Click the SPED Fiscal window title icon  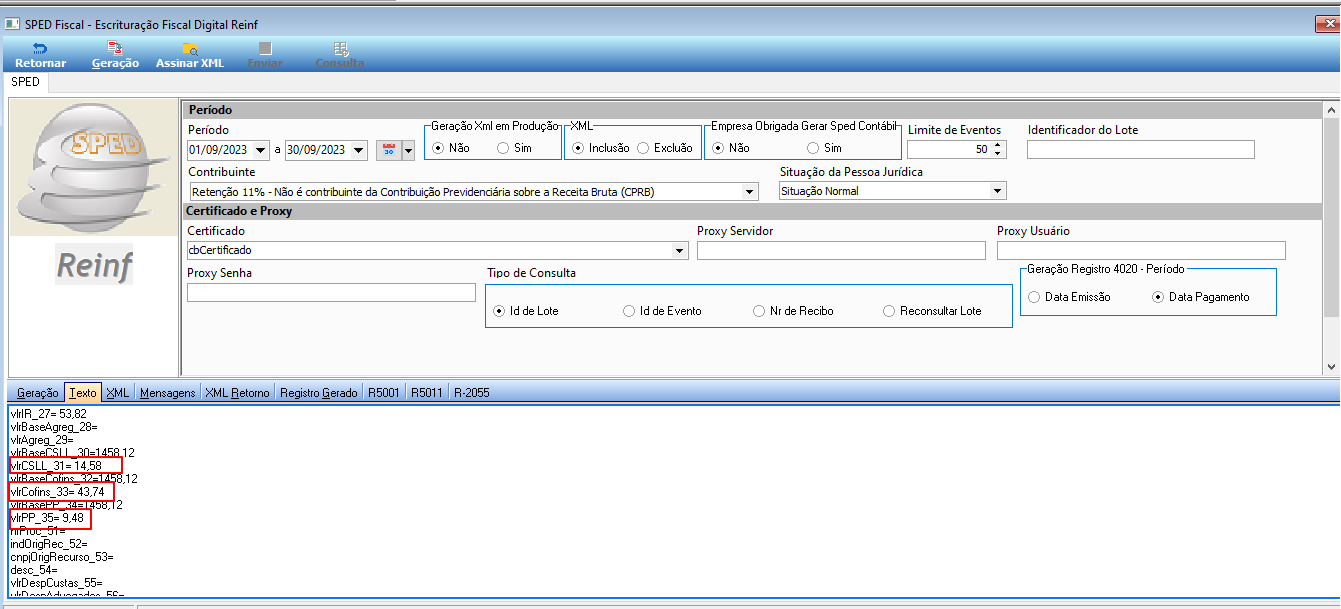click(x=13, y=23)
